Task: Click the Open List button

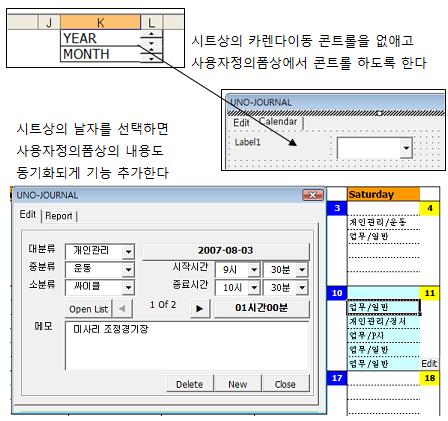Action: (89, 309)
